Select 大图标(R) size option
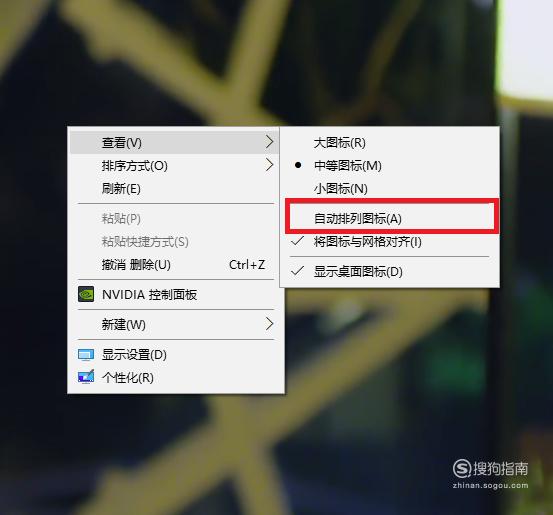 (x=389, y=143)
